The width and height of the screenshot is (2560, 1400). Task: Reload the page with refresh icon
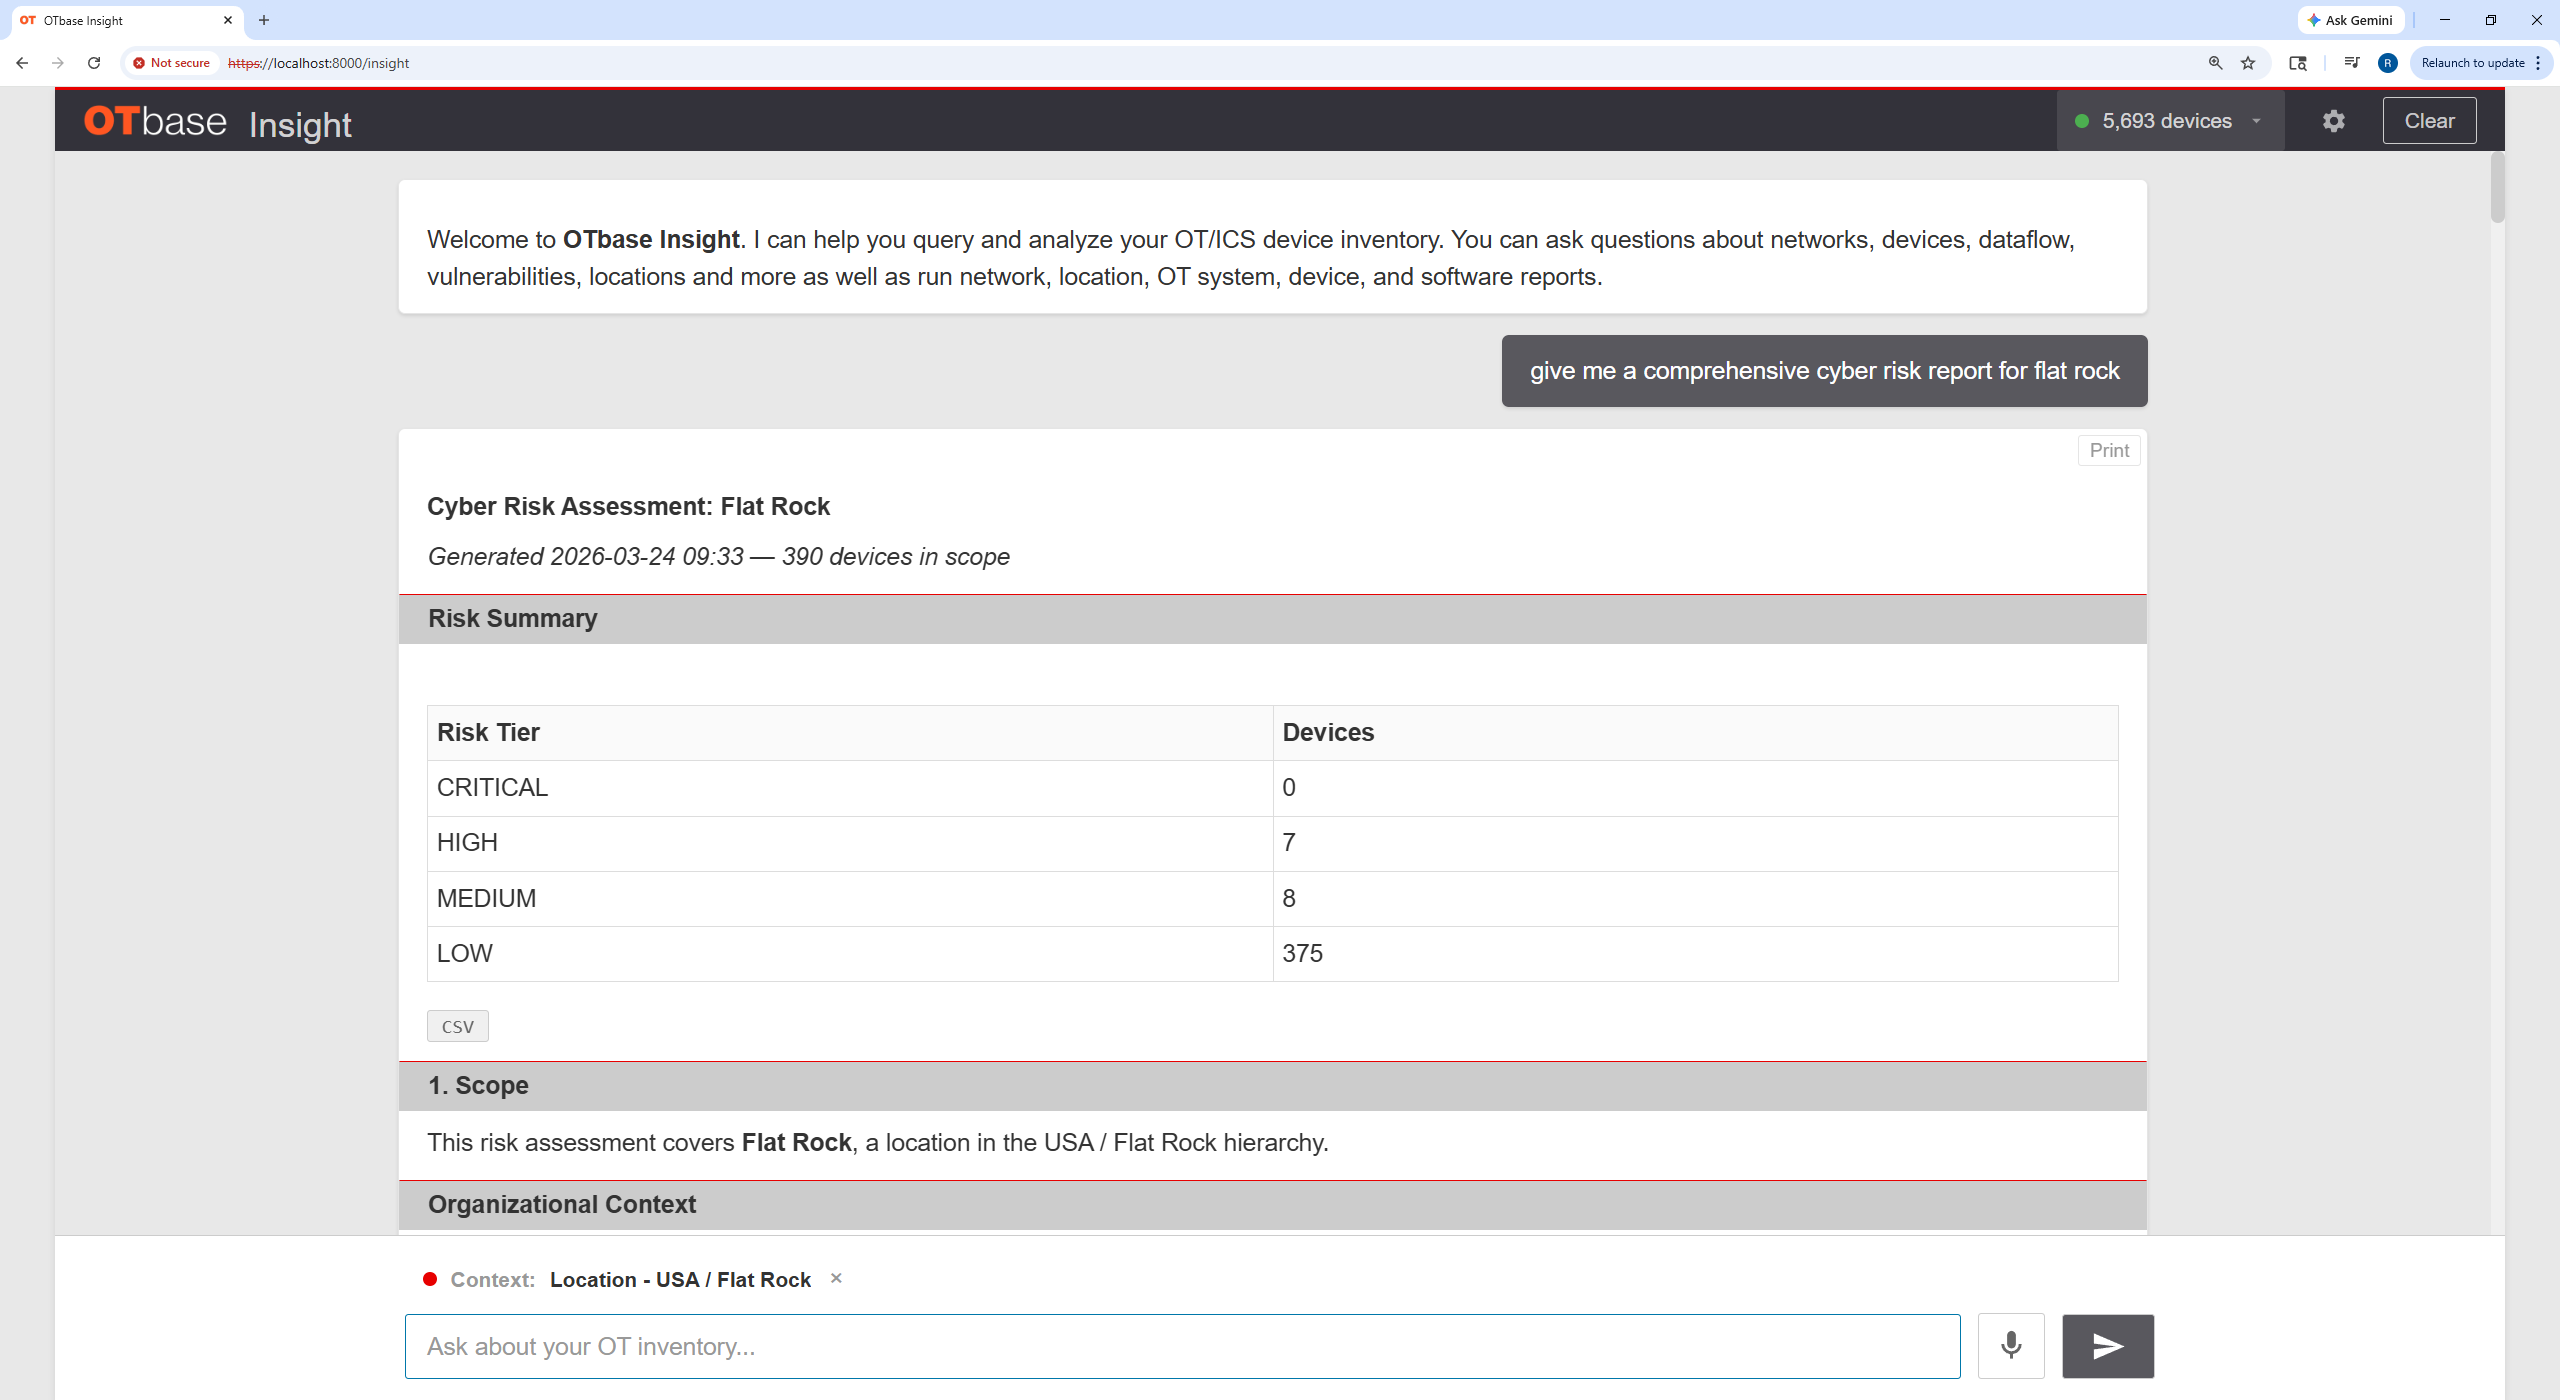tap(94, 63)
